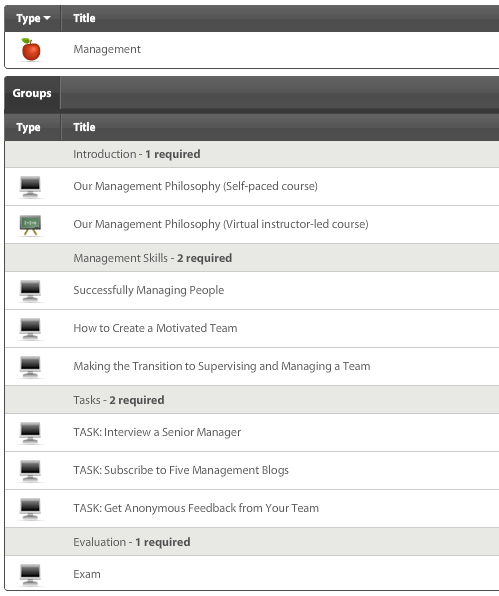Open TASK: Subscribe to Five Management Blogs
This screenshot has height=596, width=499.
click(181, 470)
